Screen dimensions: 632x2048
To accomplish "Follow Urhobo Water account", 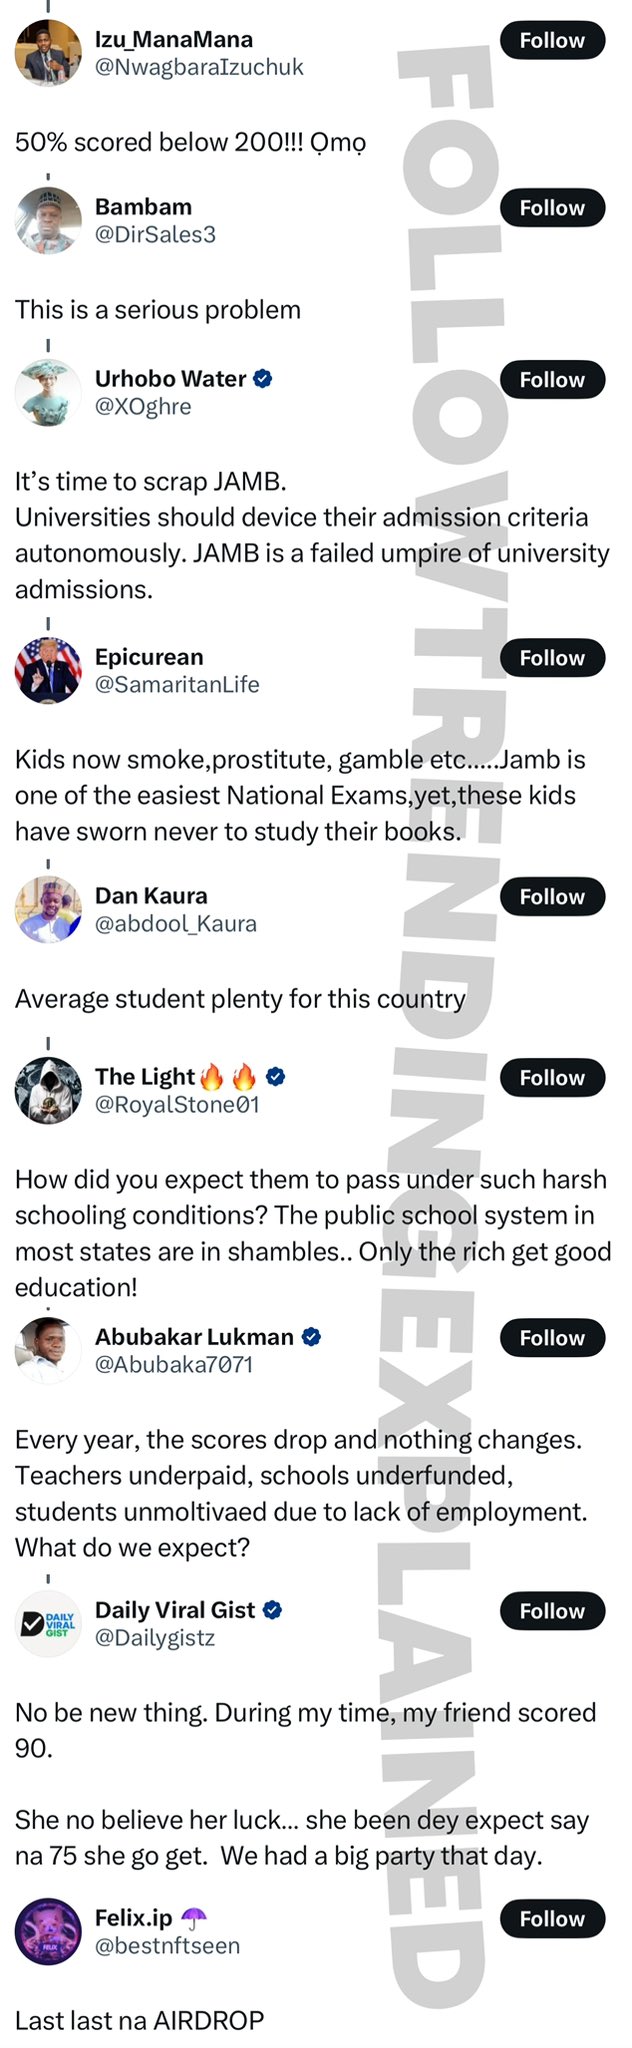I will click(x=552, y=380).
